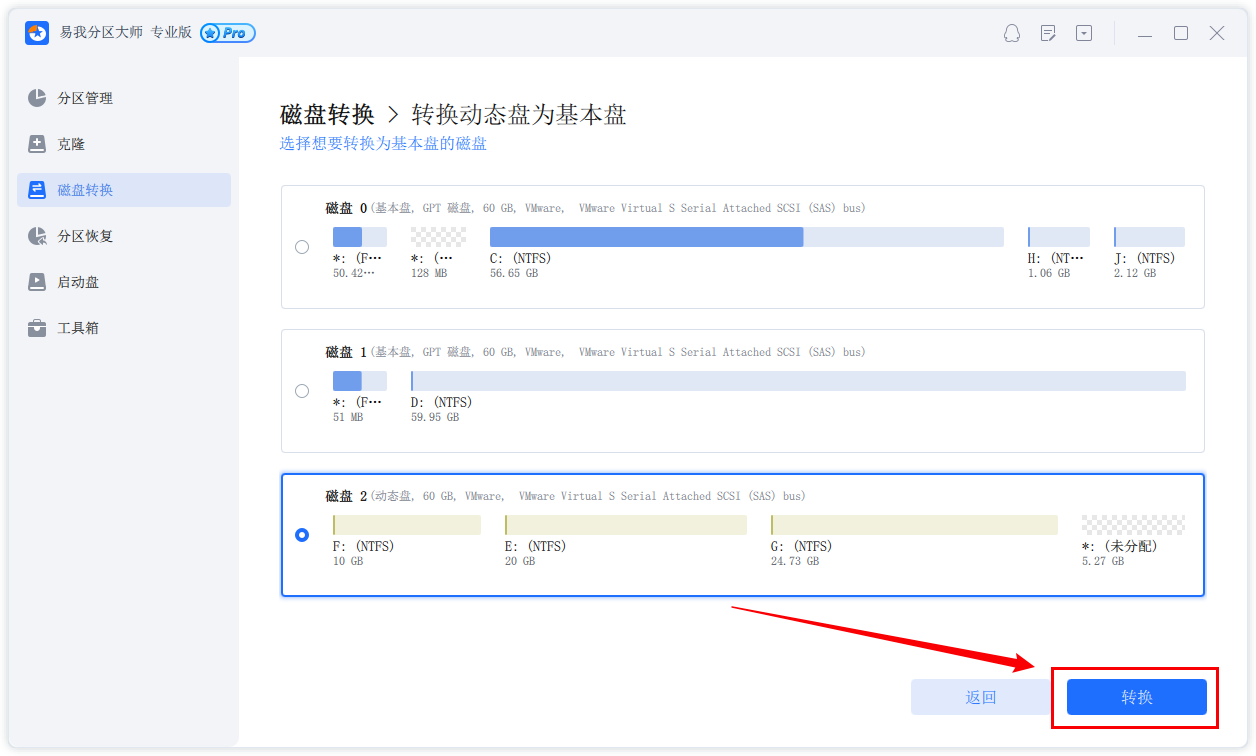The image size is (1256, 756).
Task: Go back to 磁盘转换 breadcrumb heading
Action: pyautogui.click(x=327, y=115)
